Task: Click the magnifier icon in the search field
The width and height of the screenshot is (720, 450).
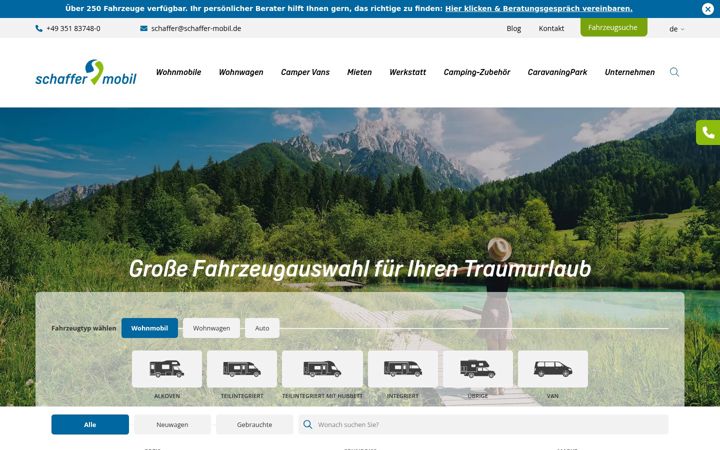Action: click(x=308, y=425)
